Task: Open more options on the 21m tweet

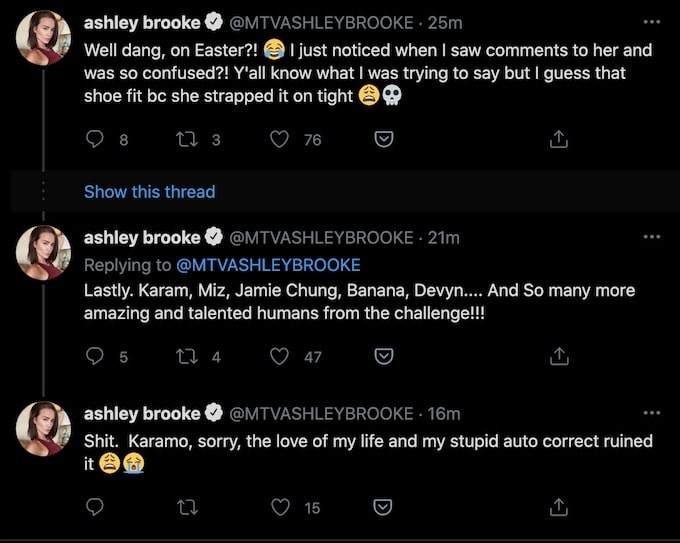Action: [651, 237]
